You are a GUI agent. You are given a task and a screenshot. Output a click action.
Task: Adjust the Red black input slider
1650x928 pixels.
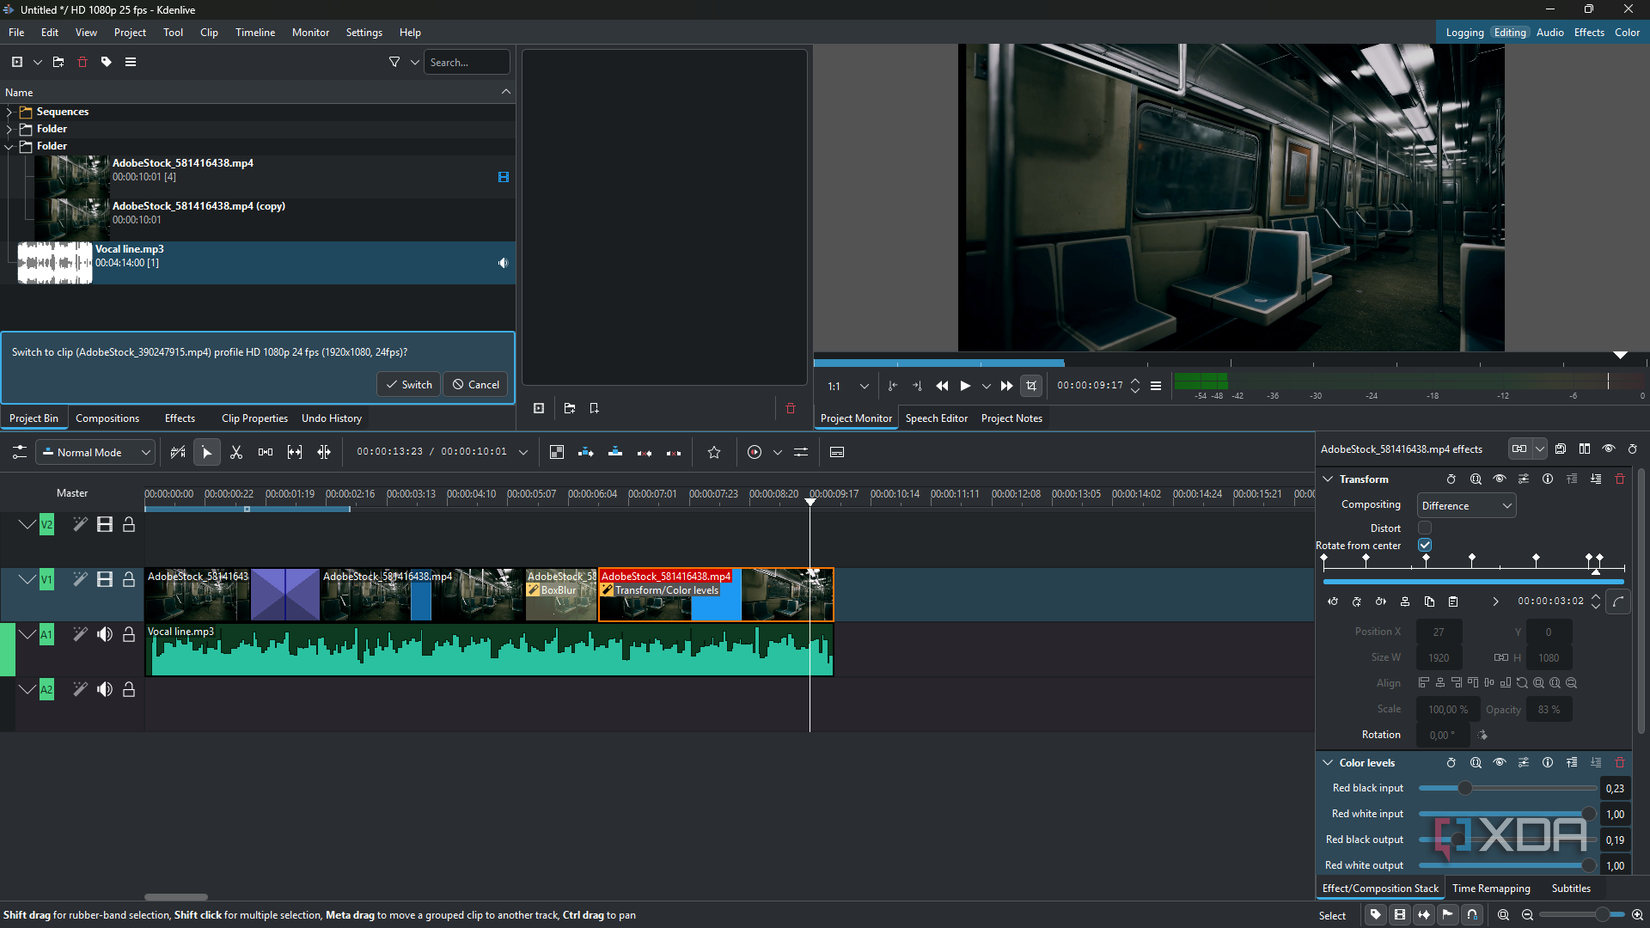[x=1464, y=789]
